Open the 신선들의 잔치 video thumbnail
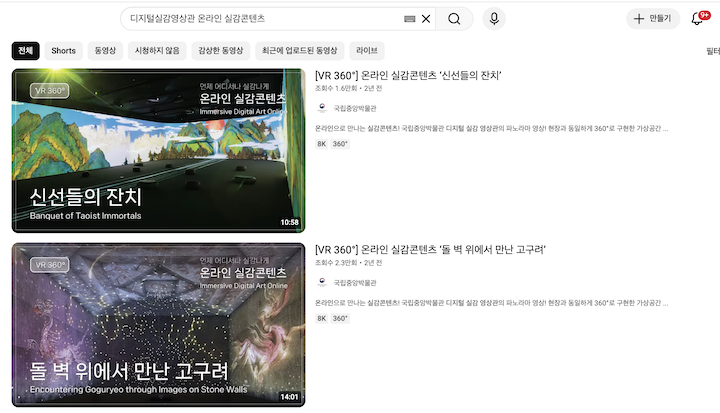This screenshot has height=413, width=720. pos(158,151)
